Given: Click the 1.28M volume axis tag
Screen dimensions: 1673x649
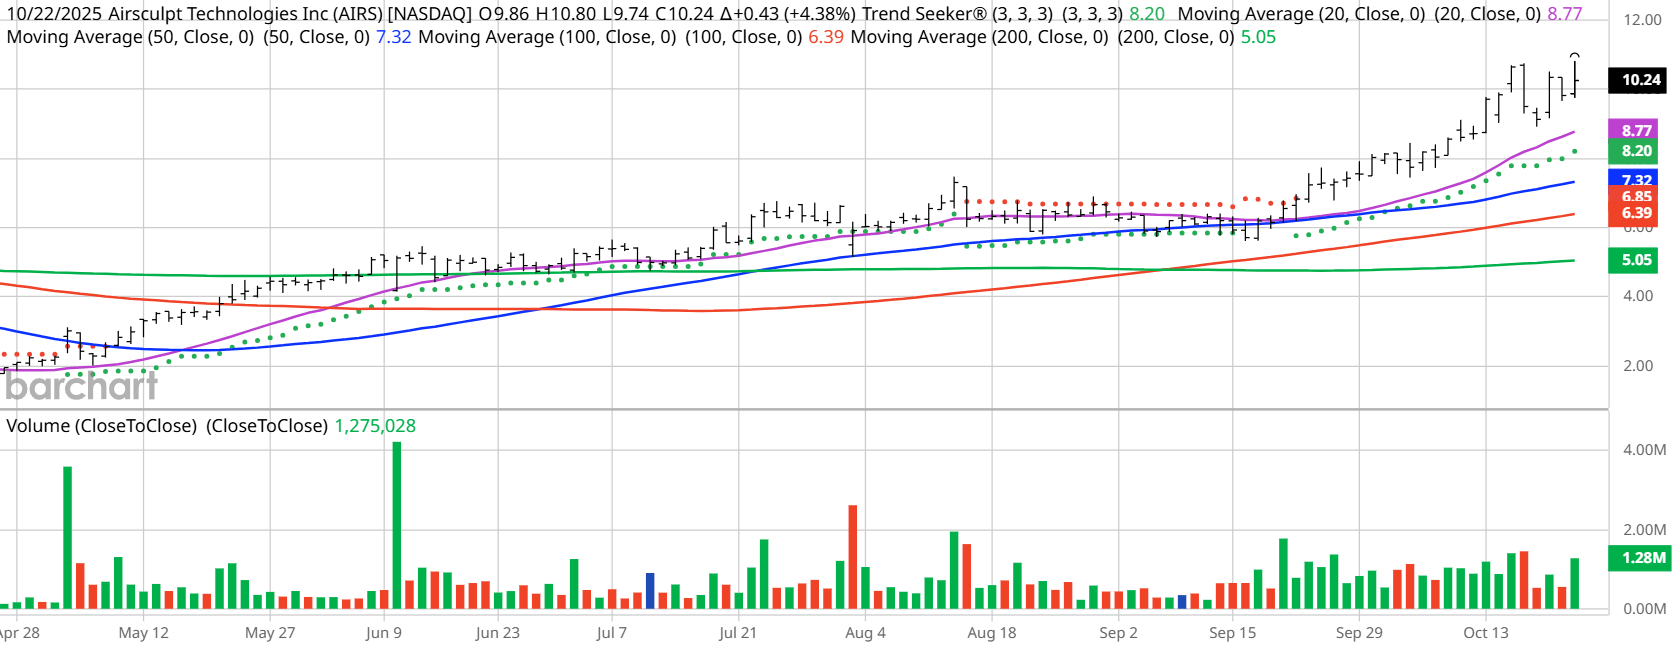Looking at the screenshot, I should pyautogui.click(x=1639, y=558).
